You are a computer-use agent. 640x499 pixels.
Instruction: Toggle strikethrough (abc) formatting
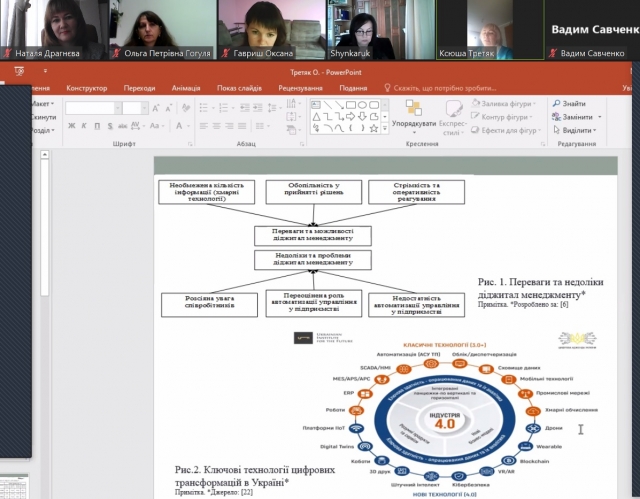tap(123, 126)
